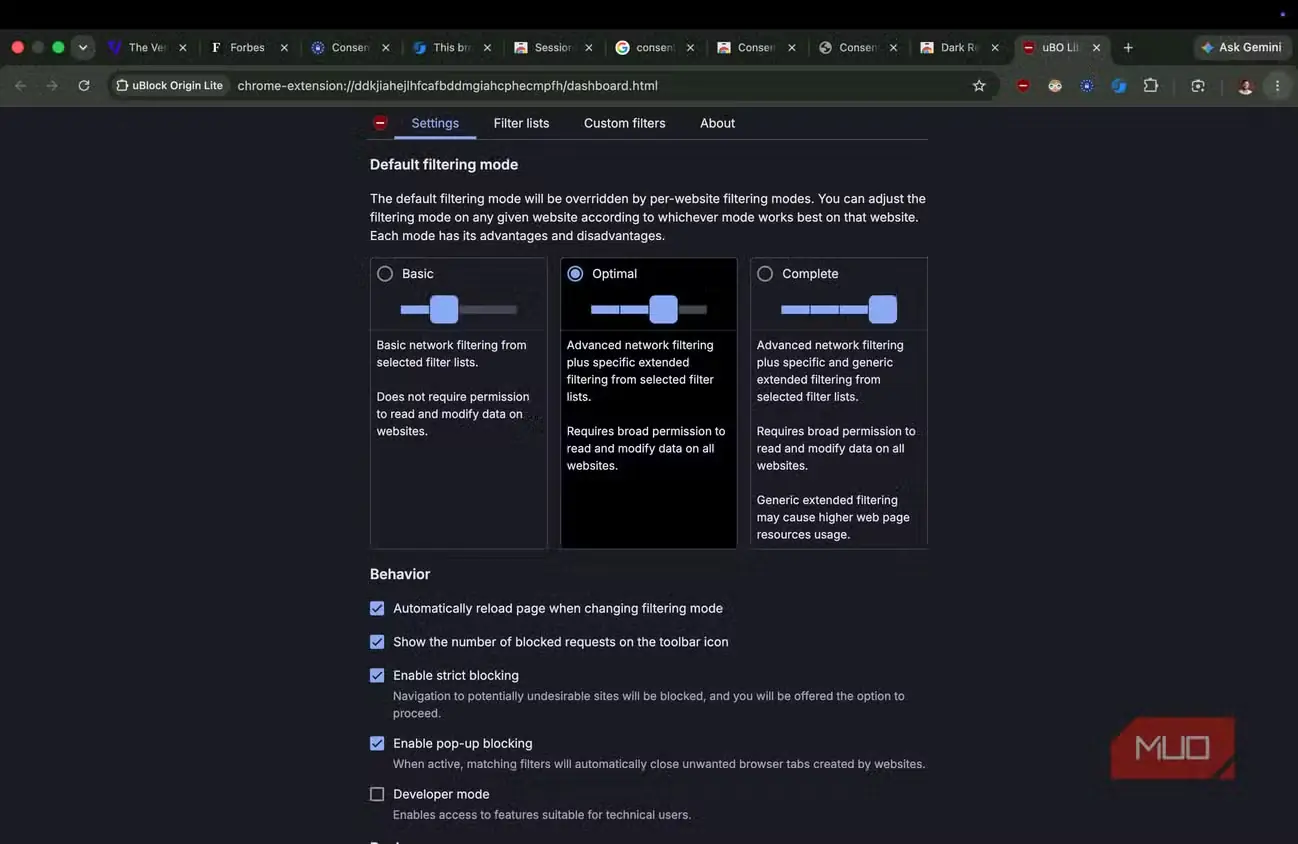Screen dimensions: 1298x844
Task: Click 'Enables access to features suitable' description
Action: 542,814
